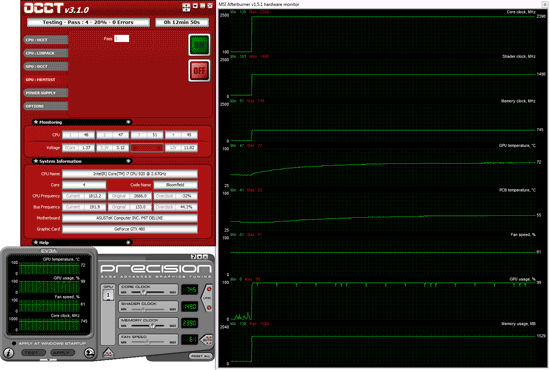Collapse the Monitoring section
Viewport: 550px width, 370px height.
128,122
